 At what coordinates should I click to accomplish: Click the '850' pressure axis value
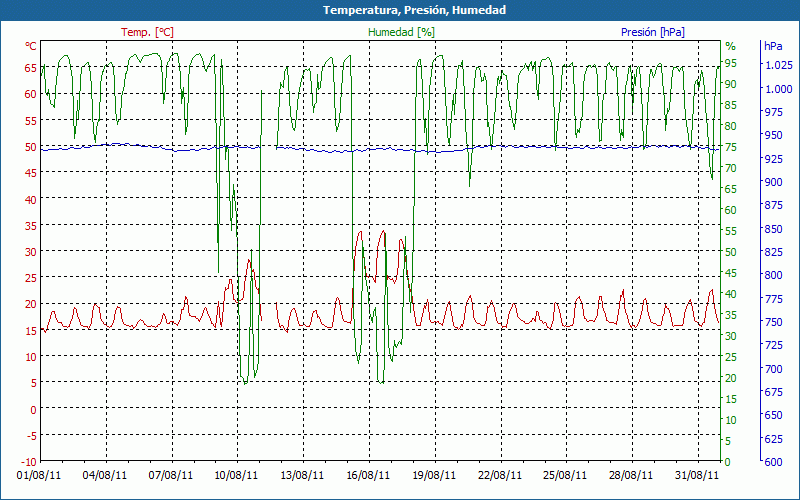tap(773, 229)
